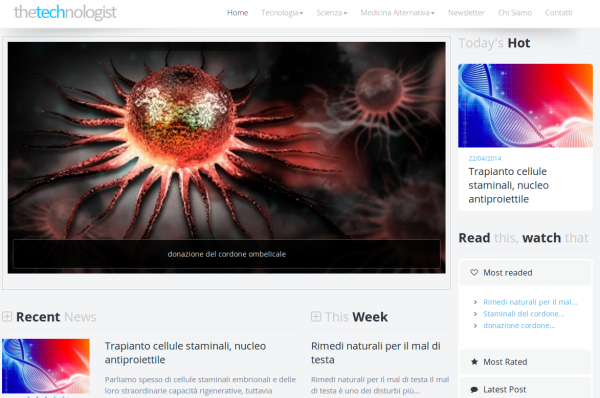
Task: Open the Contatti link
Action: [559, 13]
